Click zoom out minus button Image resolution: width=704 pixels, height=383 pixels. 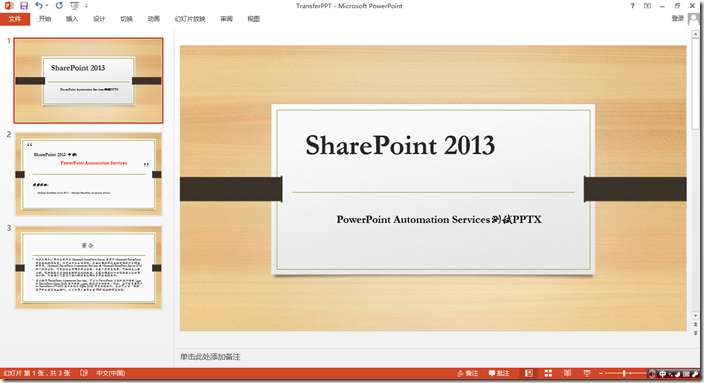(601, 373)
